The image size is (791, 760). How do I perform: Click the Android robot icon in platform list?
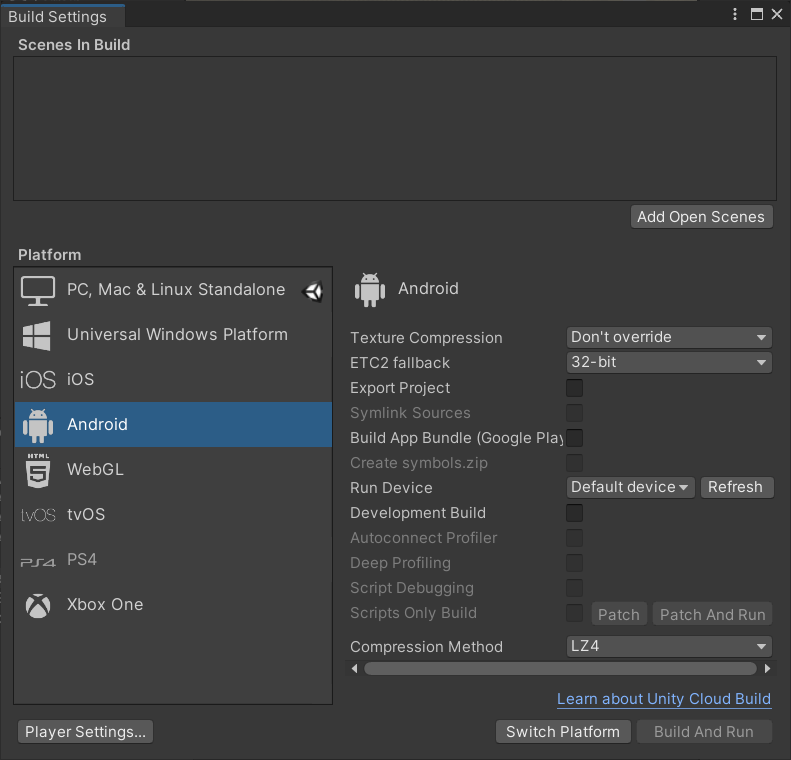point(38,425)
